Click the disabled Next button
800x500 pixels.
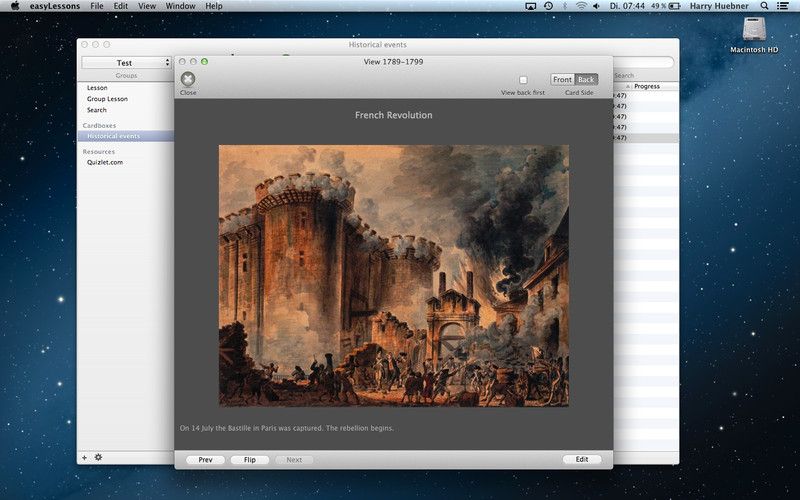(x=294, y=460)
